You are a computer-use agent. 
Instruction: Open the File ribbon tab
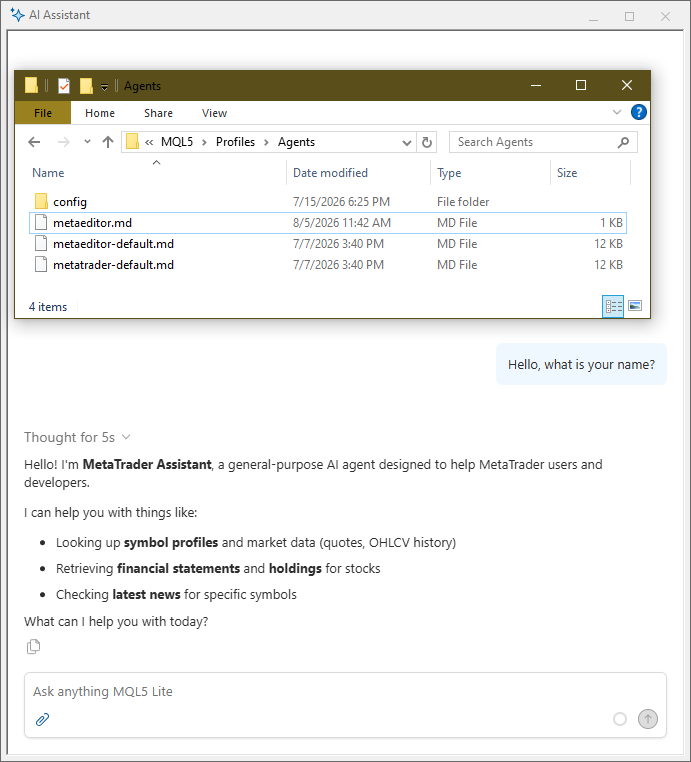pos(43,113)
